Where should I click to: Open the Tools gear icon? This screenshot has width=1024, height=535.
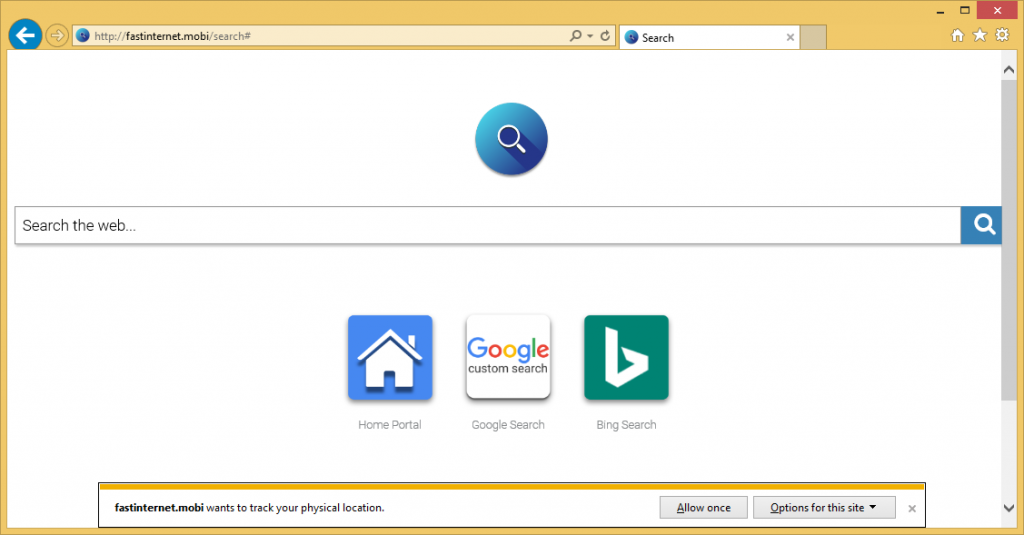point(1002,36)
